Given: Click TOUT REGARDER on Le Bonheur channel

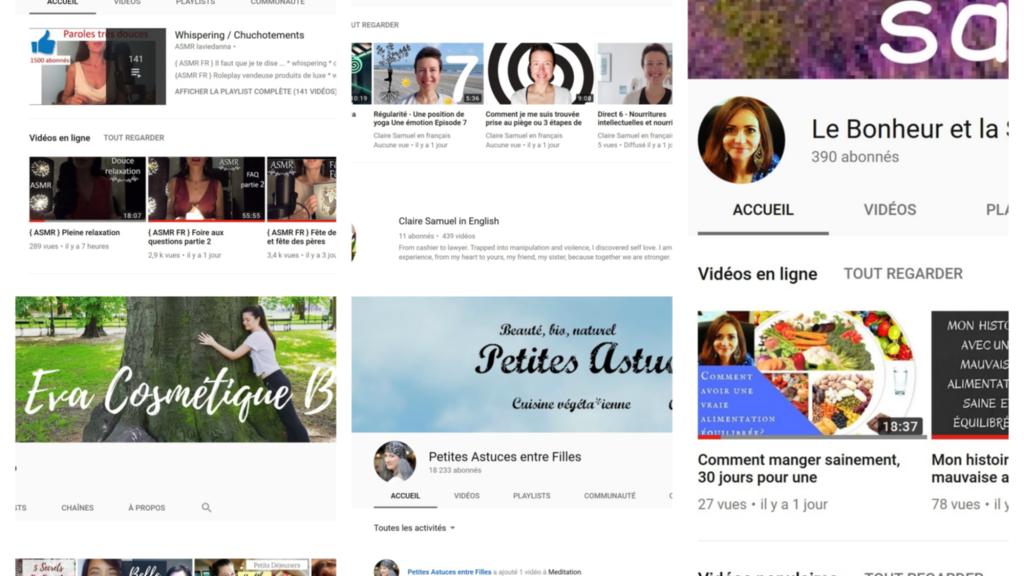Looking at the screenshot, I should point(903,274).
